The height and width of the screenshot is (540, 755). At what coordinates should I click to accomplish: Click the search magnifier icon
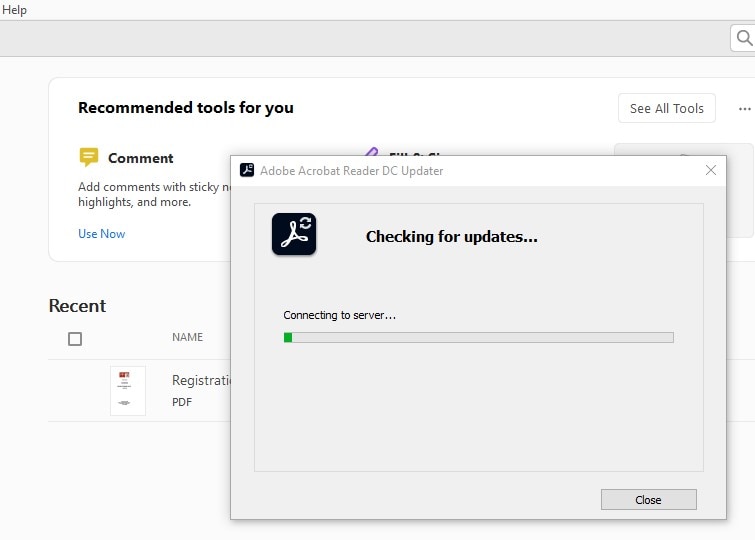(744, 38)
